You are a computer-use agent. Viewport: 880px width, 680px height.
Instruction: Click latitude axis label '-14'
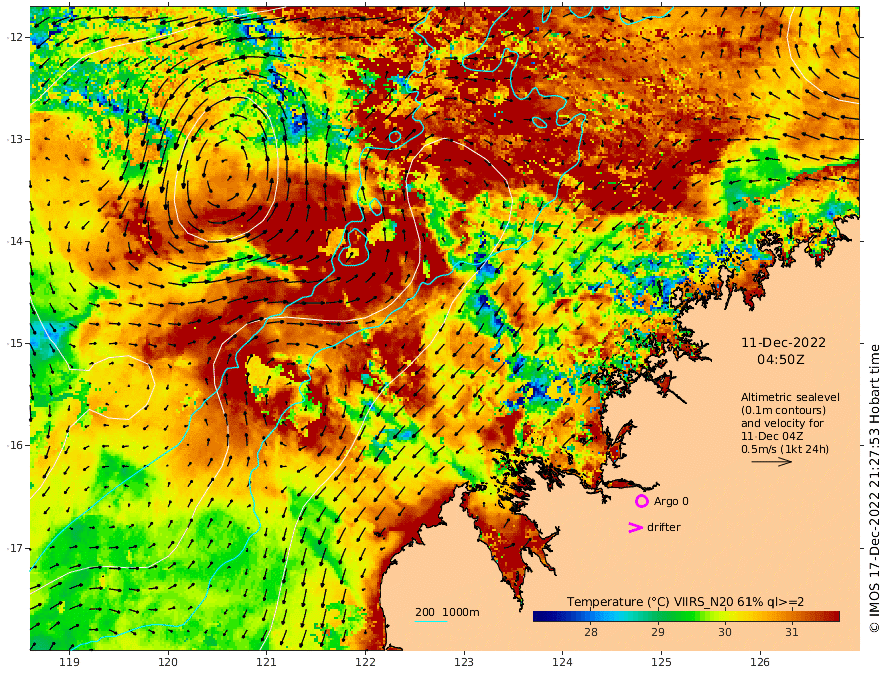[15, 241]
